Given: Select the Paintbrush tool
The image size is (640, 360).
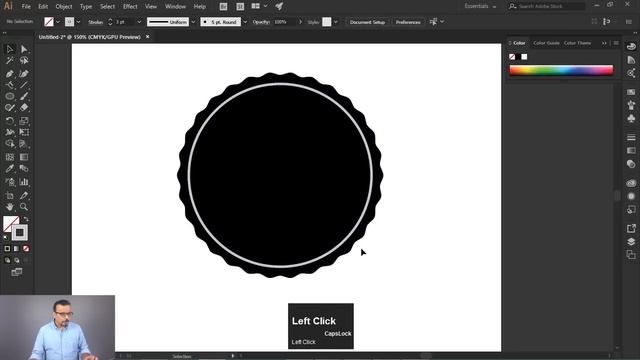Looking at the screenshot, I should point(24,96).
